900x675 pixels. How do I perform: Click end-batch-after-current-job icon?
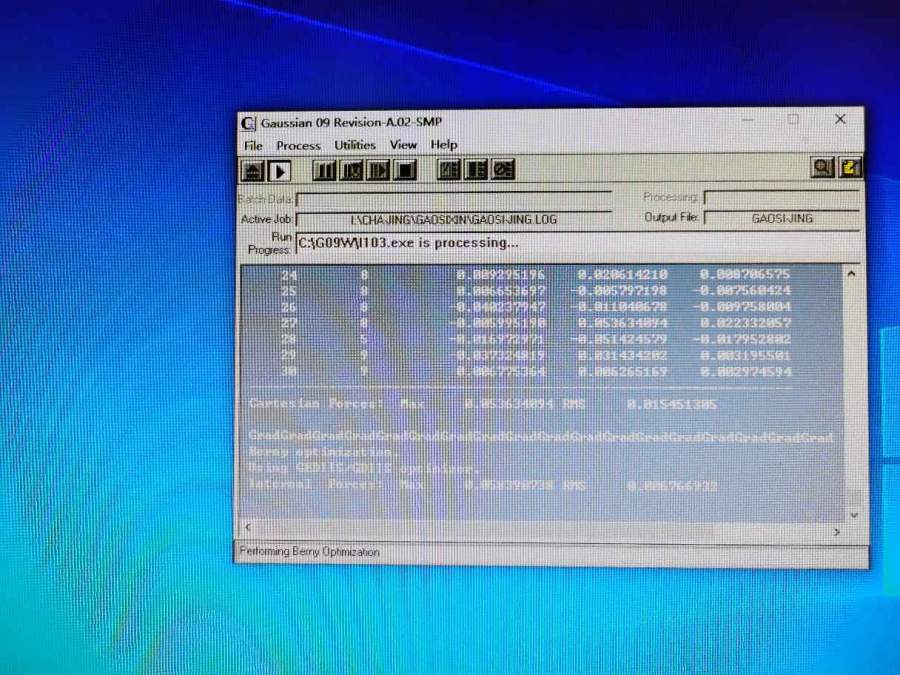[476, 170]
